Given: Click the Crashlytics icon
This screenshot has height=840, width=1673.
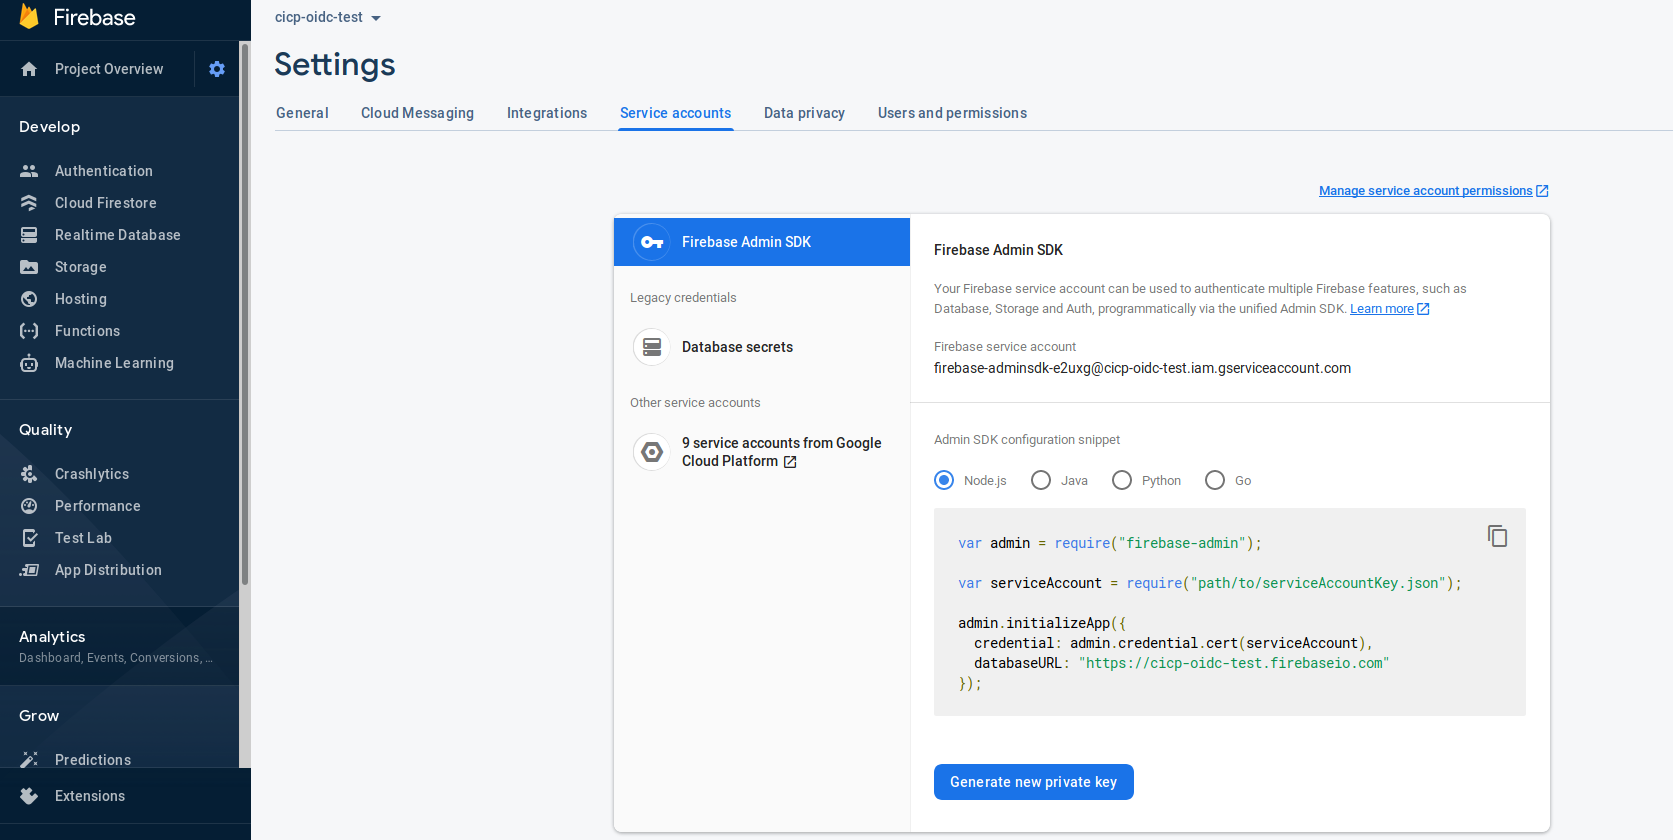Looking at the screenshot, I should pos(29,474).
